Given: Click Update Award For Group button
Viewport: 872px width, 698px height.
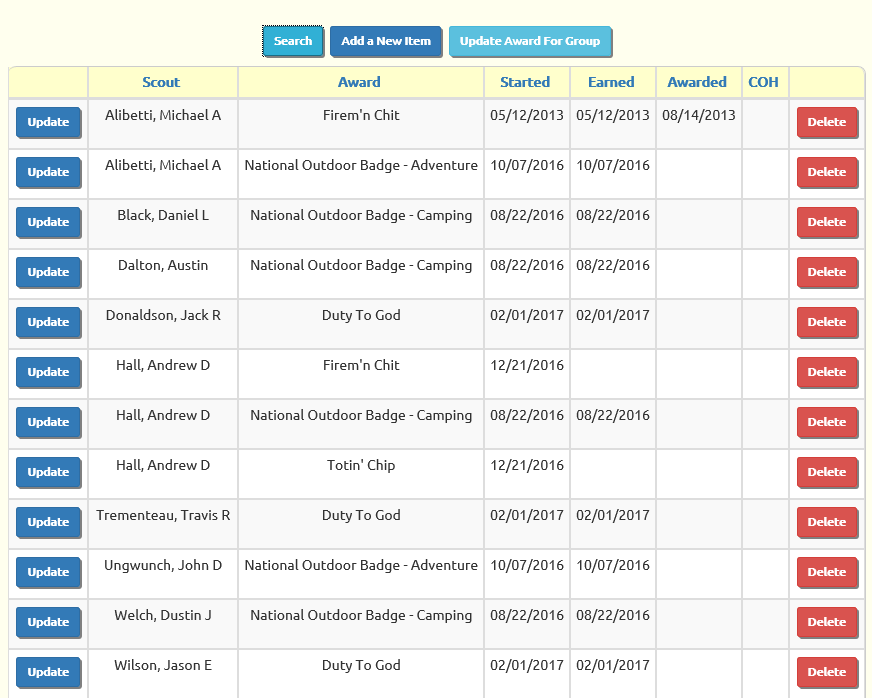Looking at the screenshot, I should point(530,41).
